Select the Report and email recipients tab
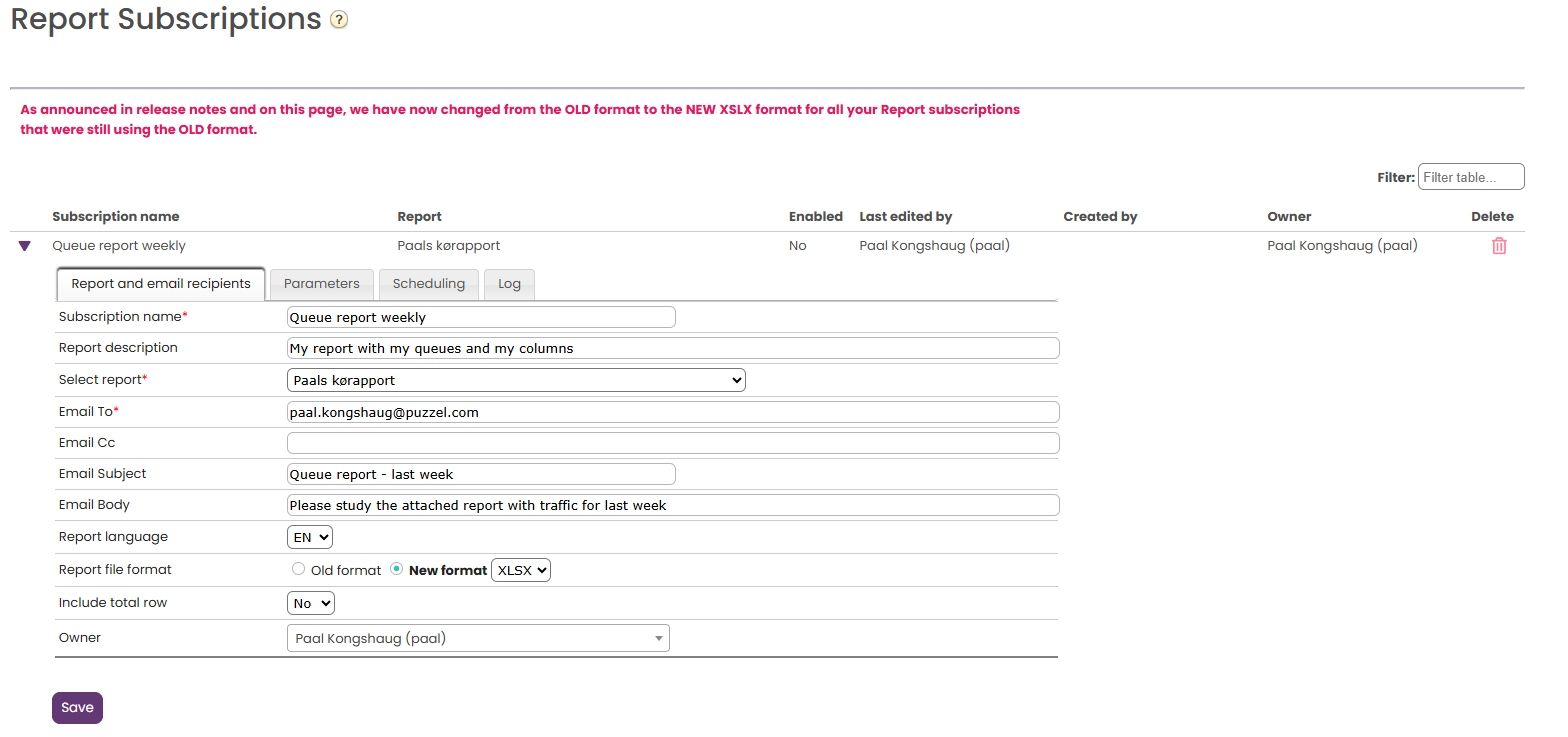This screenshot has height=737, width=1568. click(x=161, y=284)
